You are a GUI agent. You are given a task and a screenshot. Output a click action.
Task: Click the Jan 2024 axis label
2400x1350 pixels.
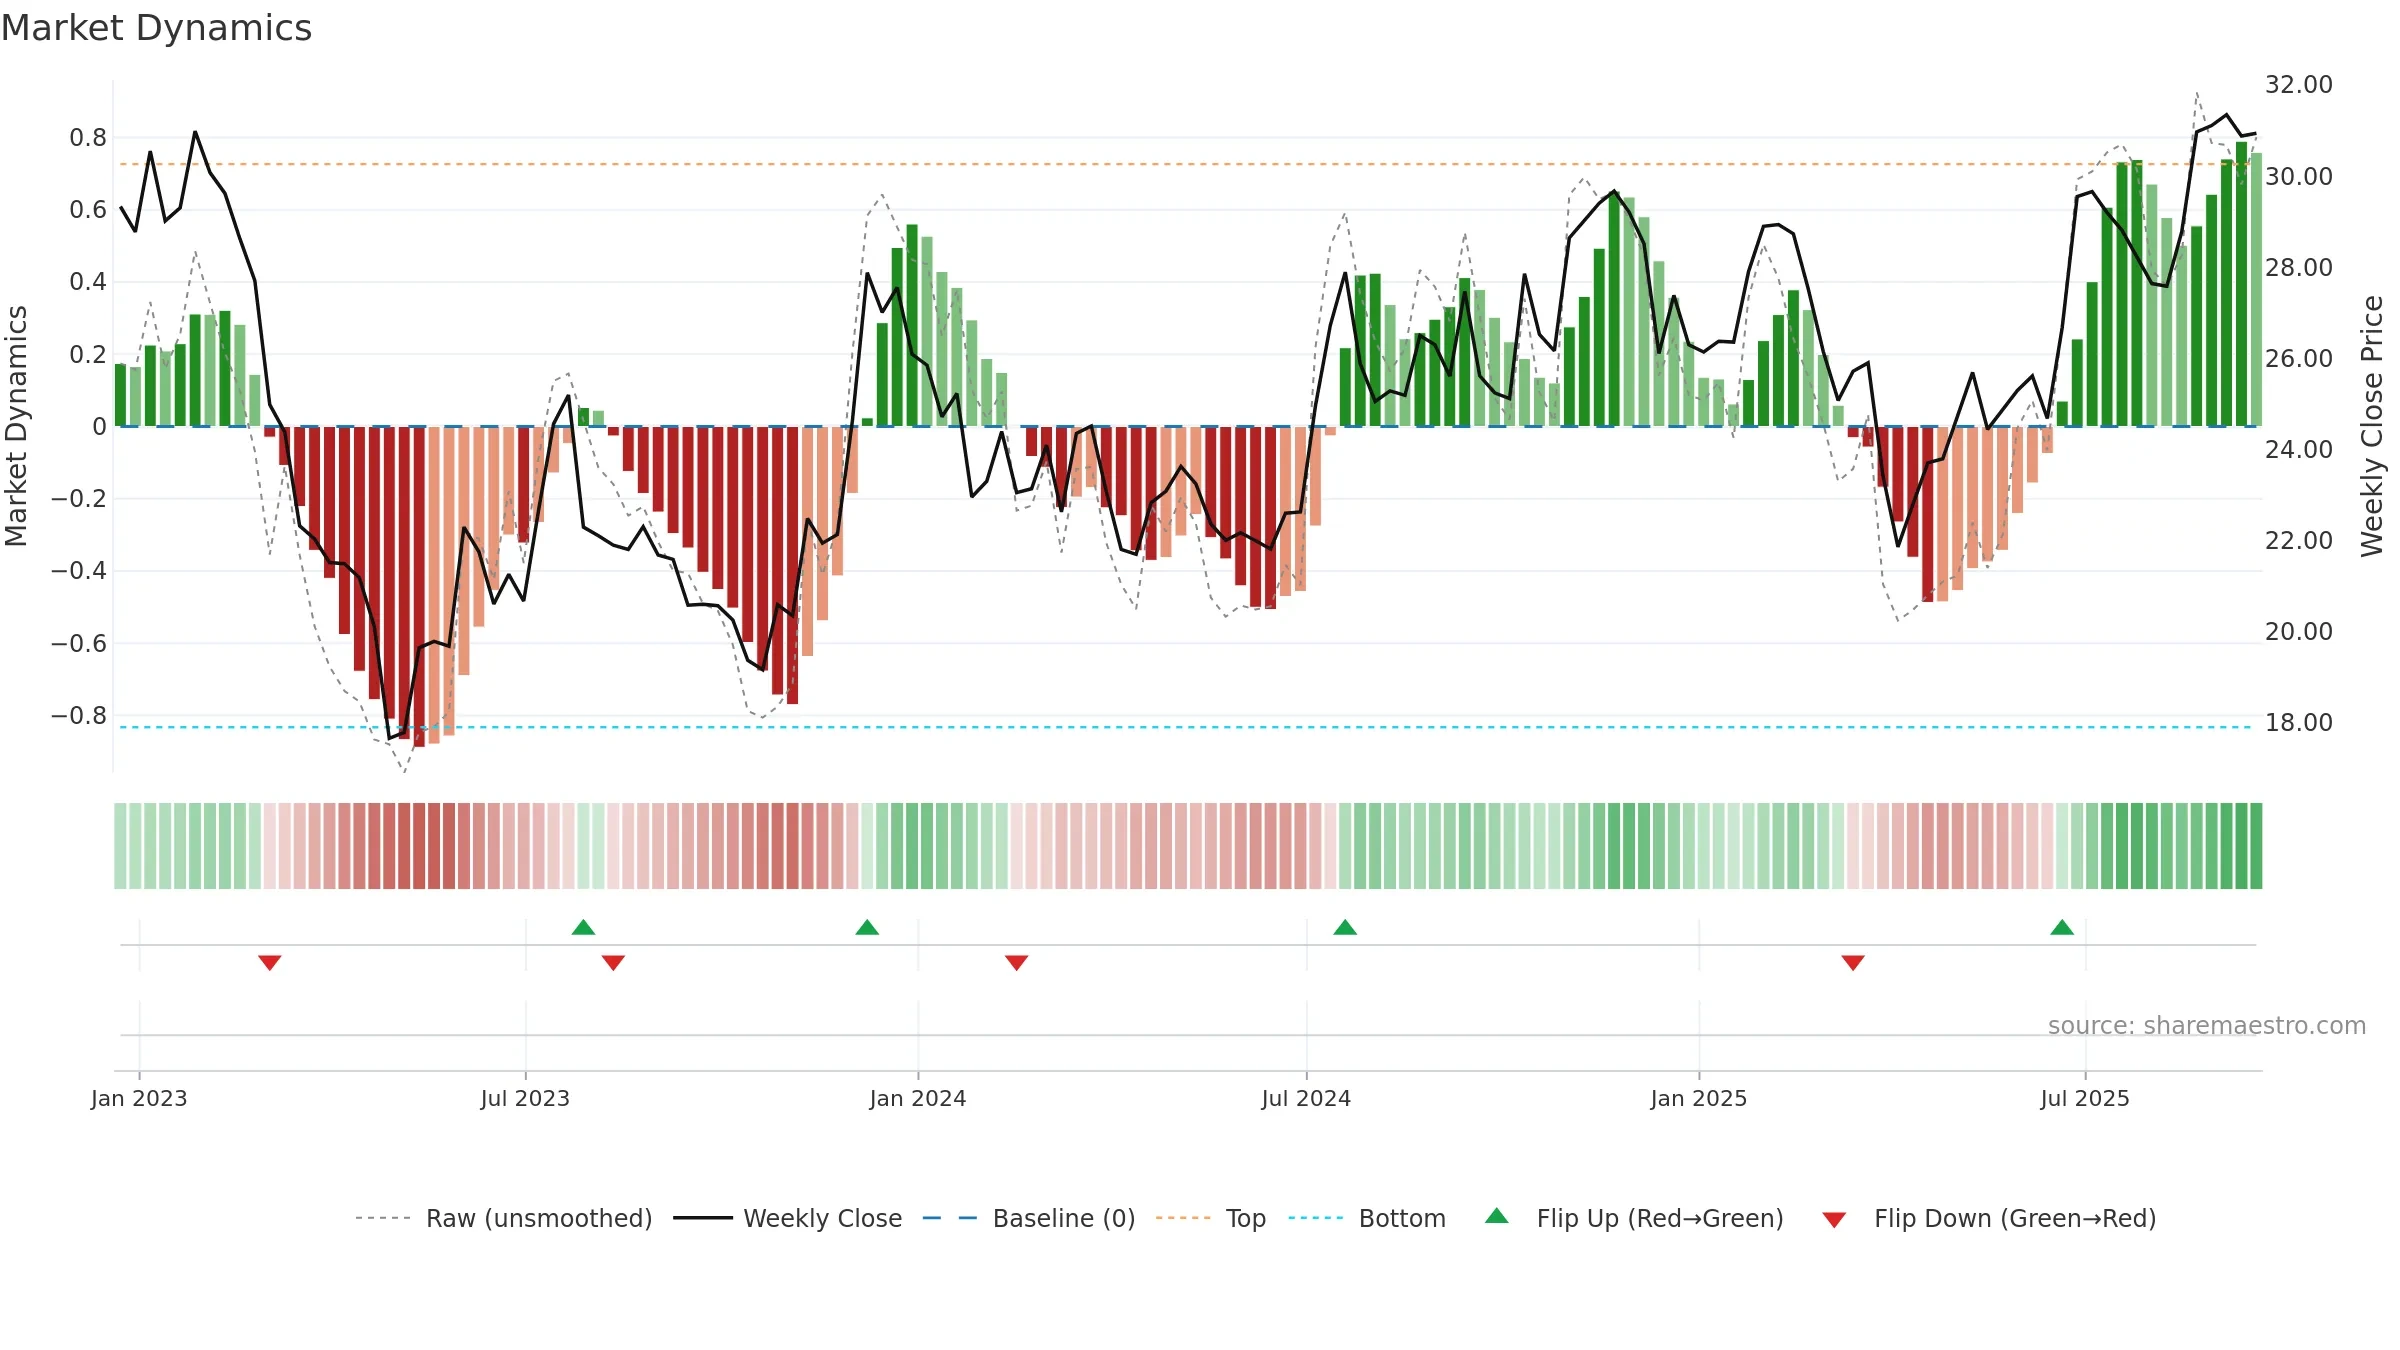pos(918,1098)
